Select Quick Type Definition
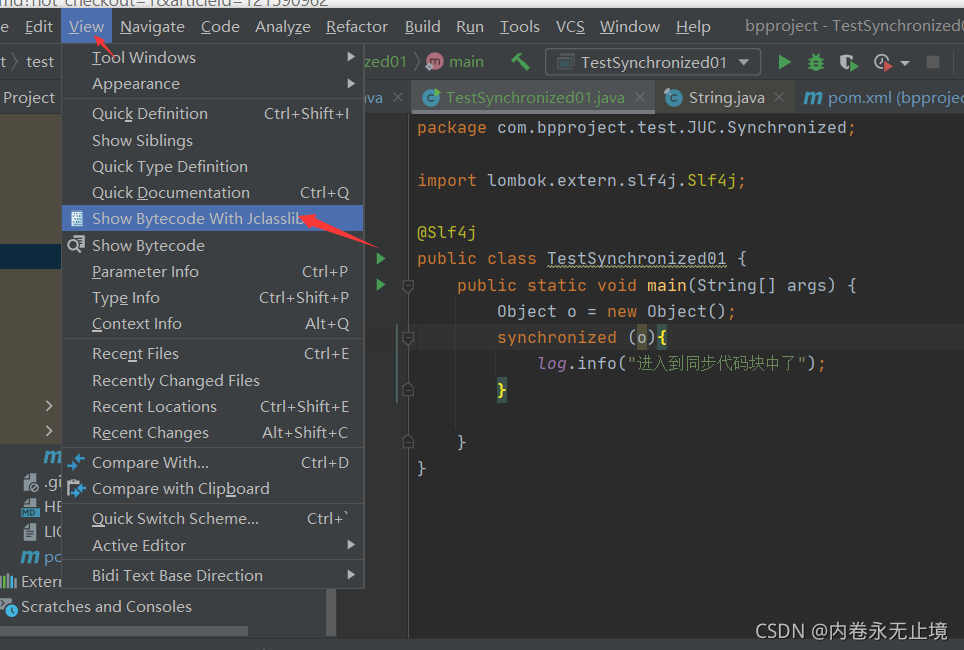 point(213,167)
